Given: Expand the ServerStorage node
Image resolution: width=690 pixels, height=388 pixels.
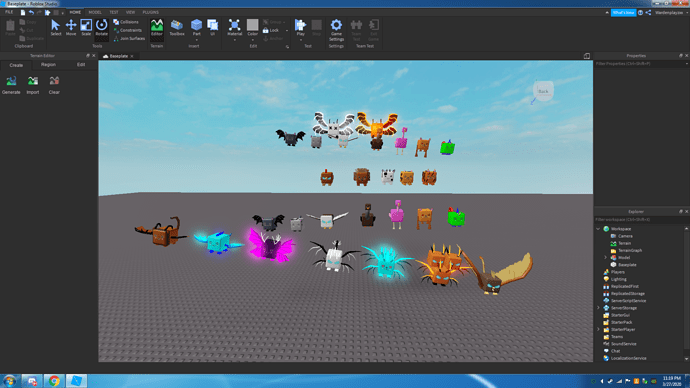Looking at the screenshot, I should (598, 308).
